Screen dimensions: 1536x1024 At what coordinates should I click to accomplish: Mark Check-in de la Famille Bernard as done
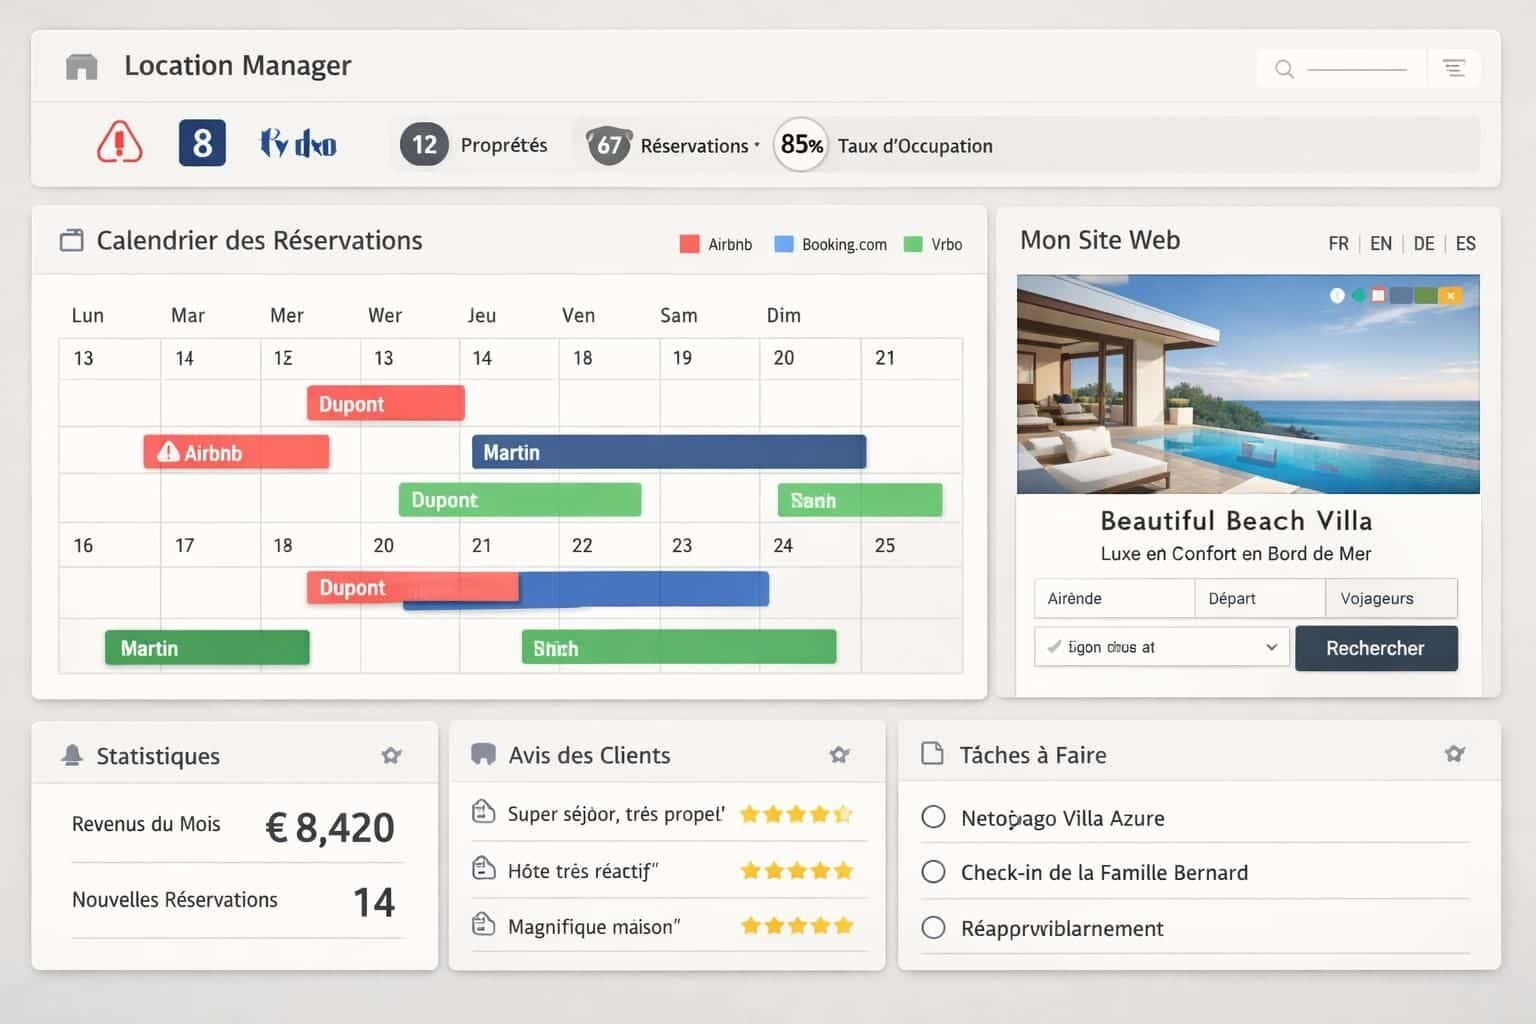pyautogui.click(x=933, y=872)
